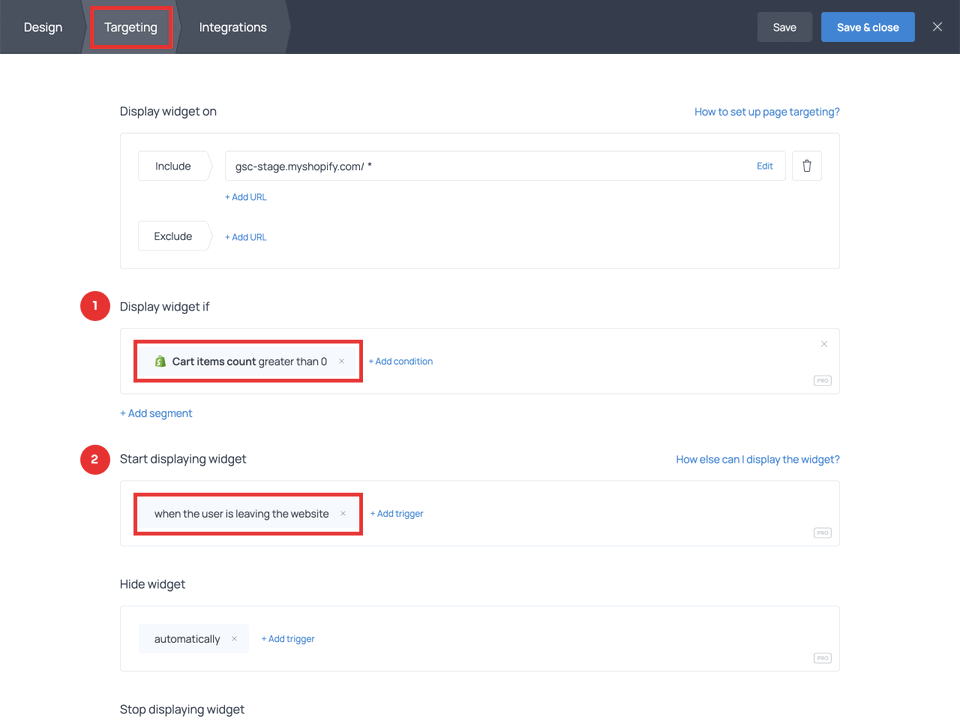This screenshot has width=960, height=720.
Task: Open "How to set up page targeting?" help link
Action: [766, 111]
